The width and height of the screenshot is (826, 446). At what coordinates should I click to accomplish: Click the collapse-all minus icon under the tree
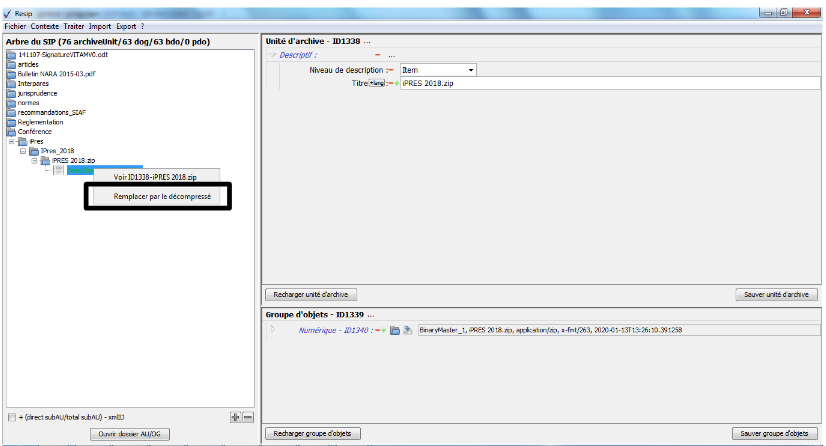pos(248,416)
